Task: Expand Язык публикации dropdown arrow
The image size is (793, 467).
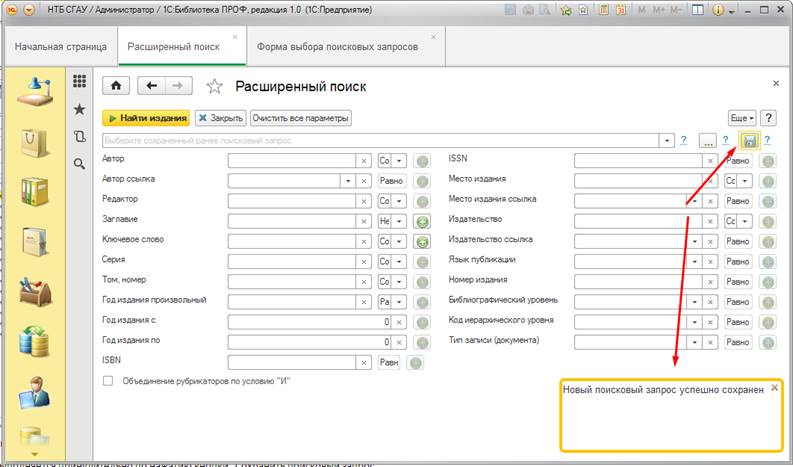Action: point(694,261)
